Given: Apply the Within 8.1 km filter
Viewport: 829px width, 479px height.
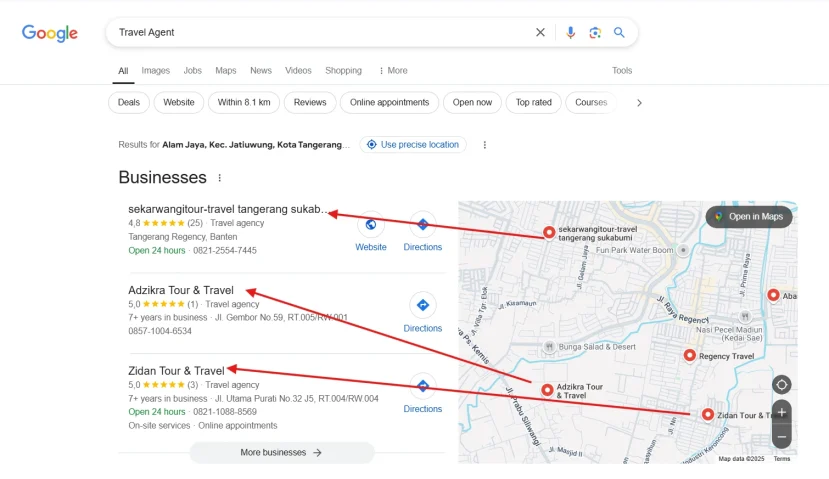Looking at the screenshot, I should [244, 103].
